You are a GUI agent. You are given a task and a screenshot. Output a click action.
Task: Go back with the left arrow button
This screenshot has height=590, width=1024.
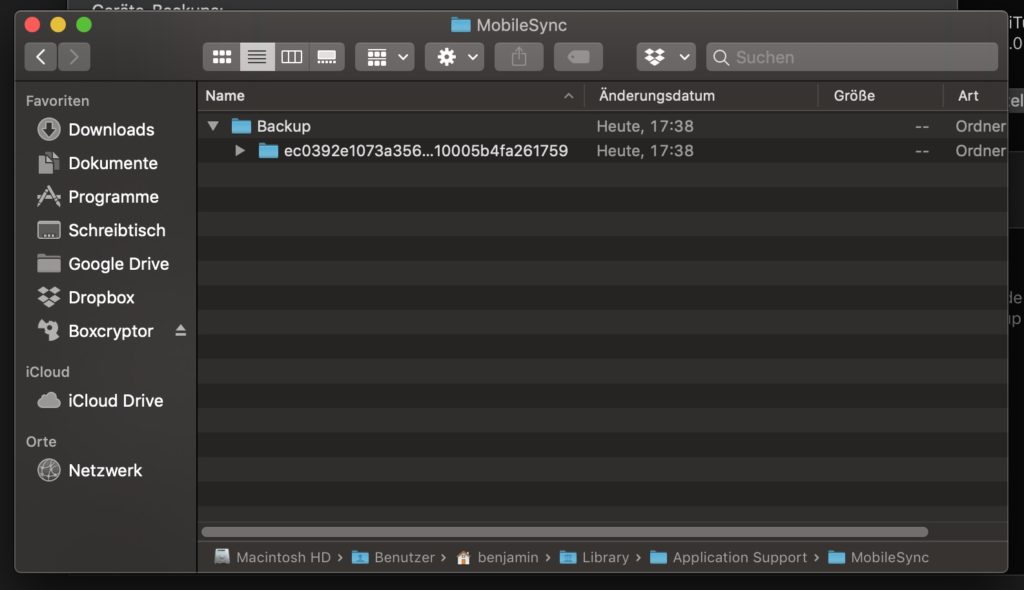pos(40,57)
